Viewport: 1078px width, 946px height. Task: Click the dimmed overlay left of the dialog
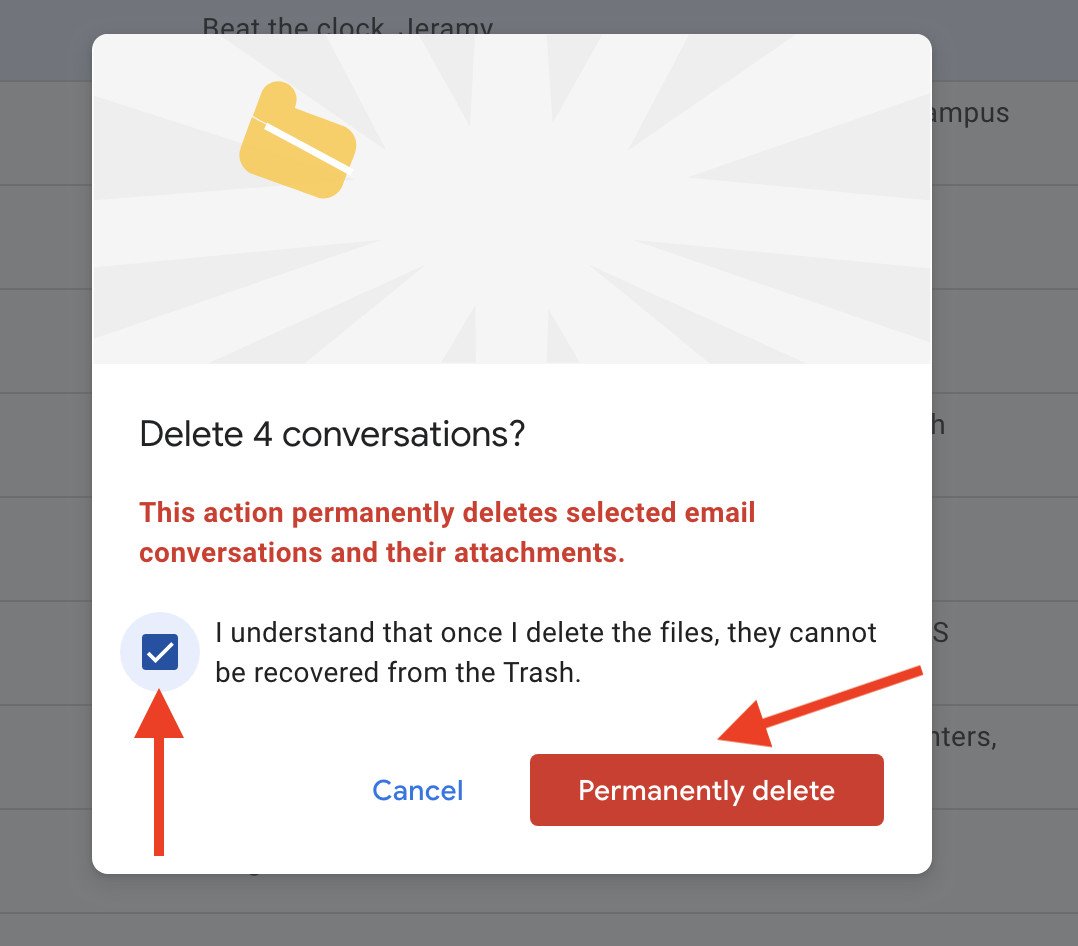click(x=45, y=450)
